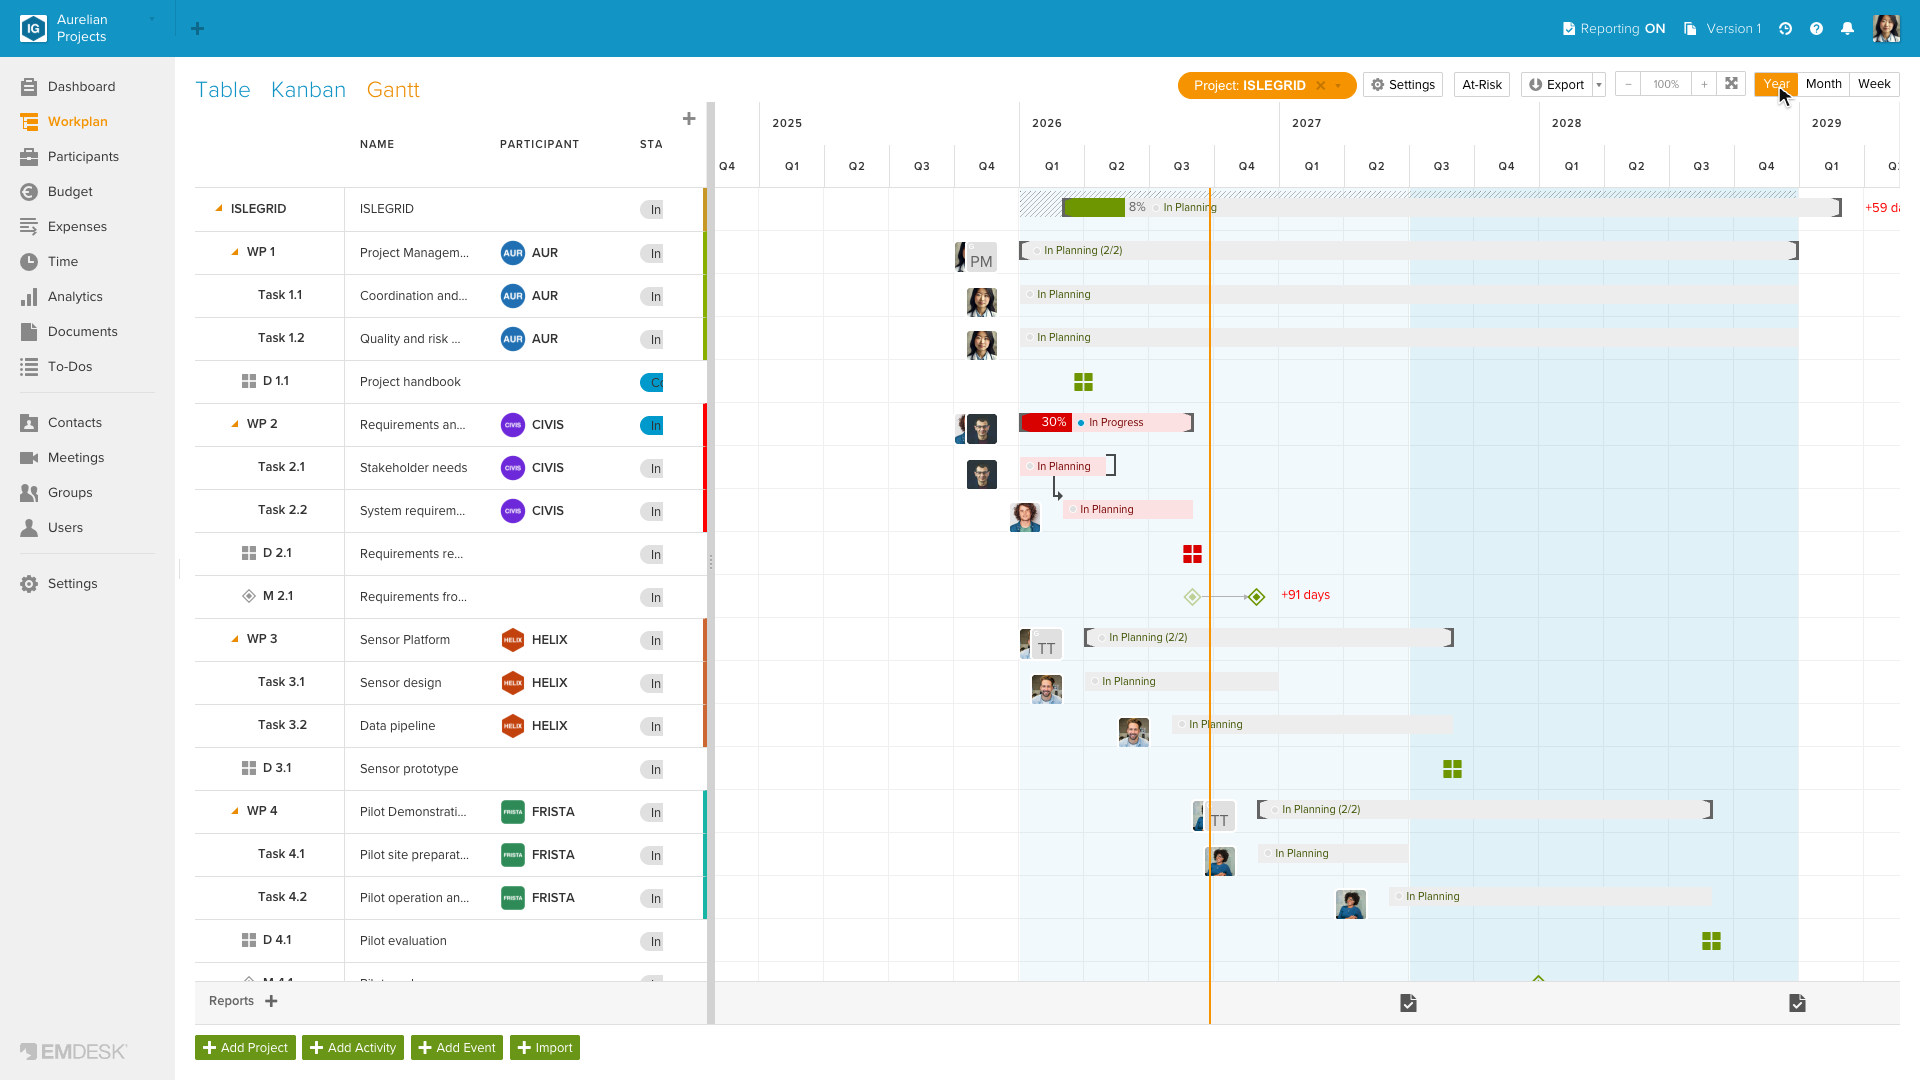Remove the ISLEGRID project filter
Screen dimensions: 1920x1080
pos(1320,86)
